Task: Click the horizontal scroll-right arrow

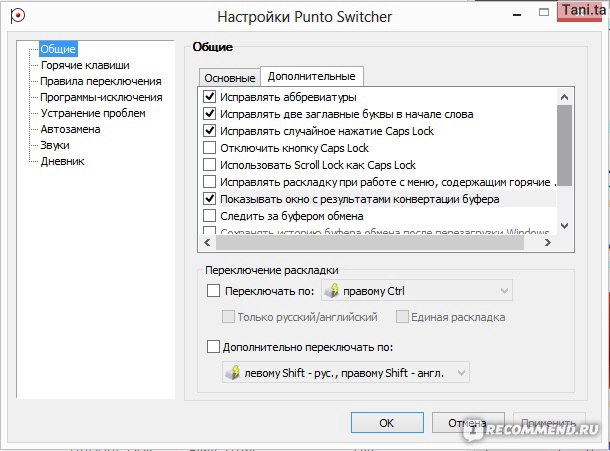Action: click(x=548, y=242)
